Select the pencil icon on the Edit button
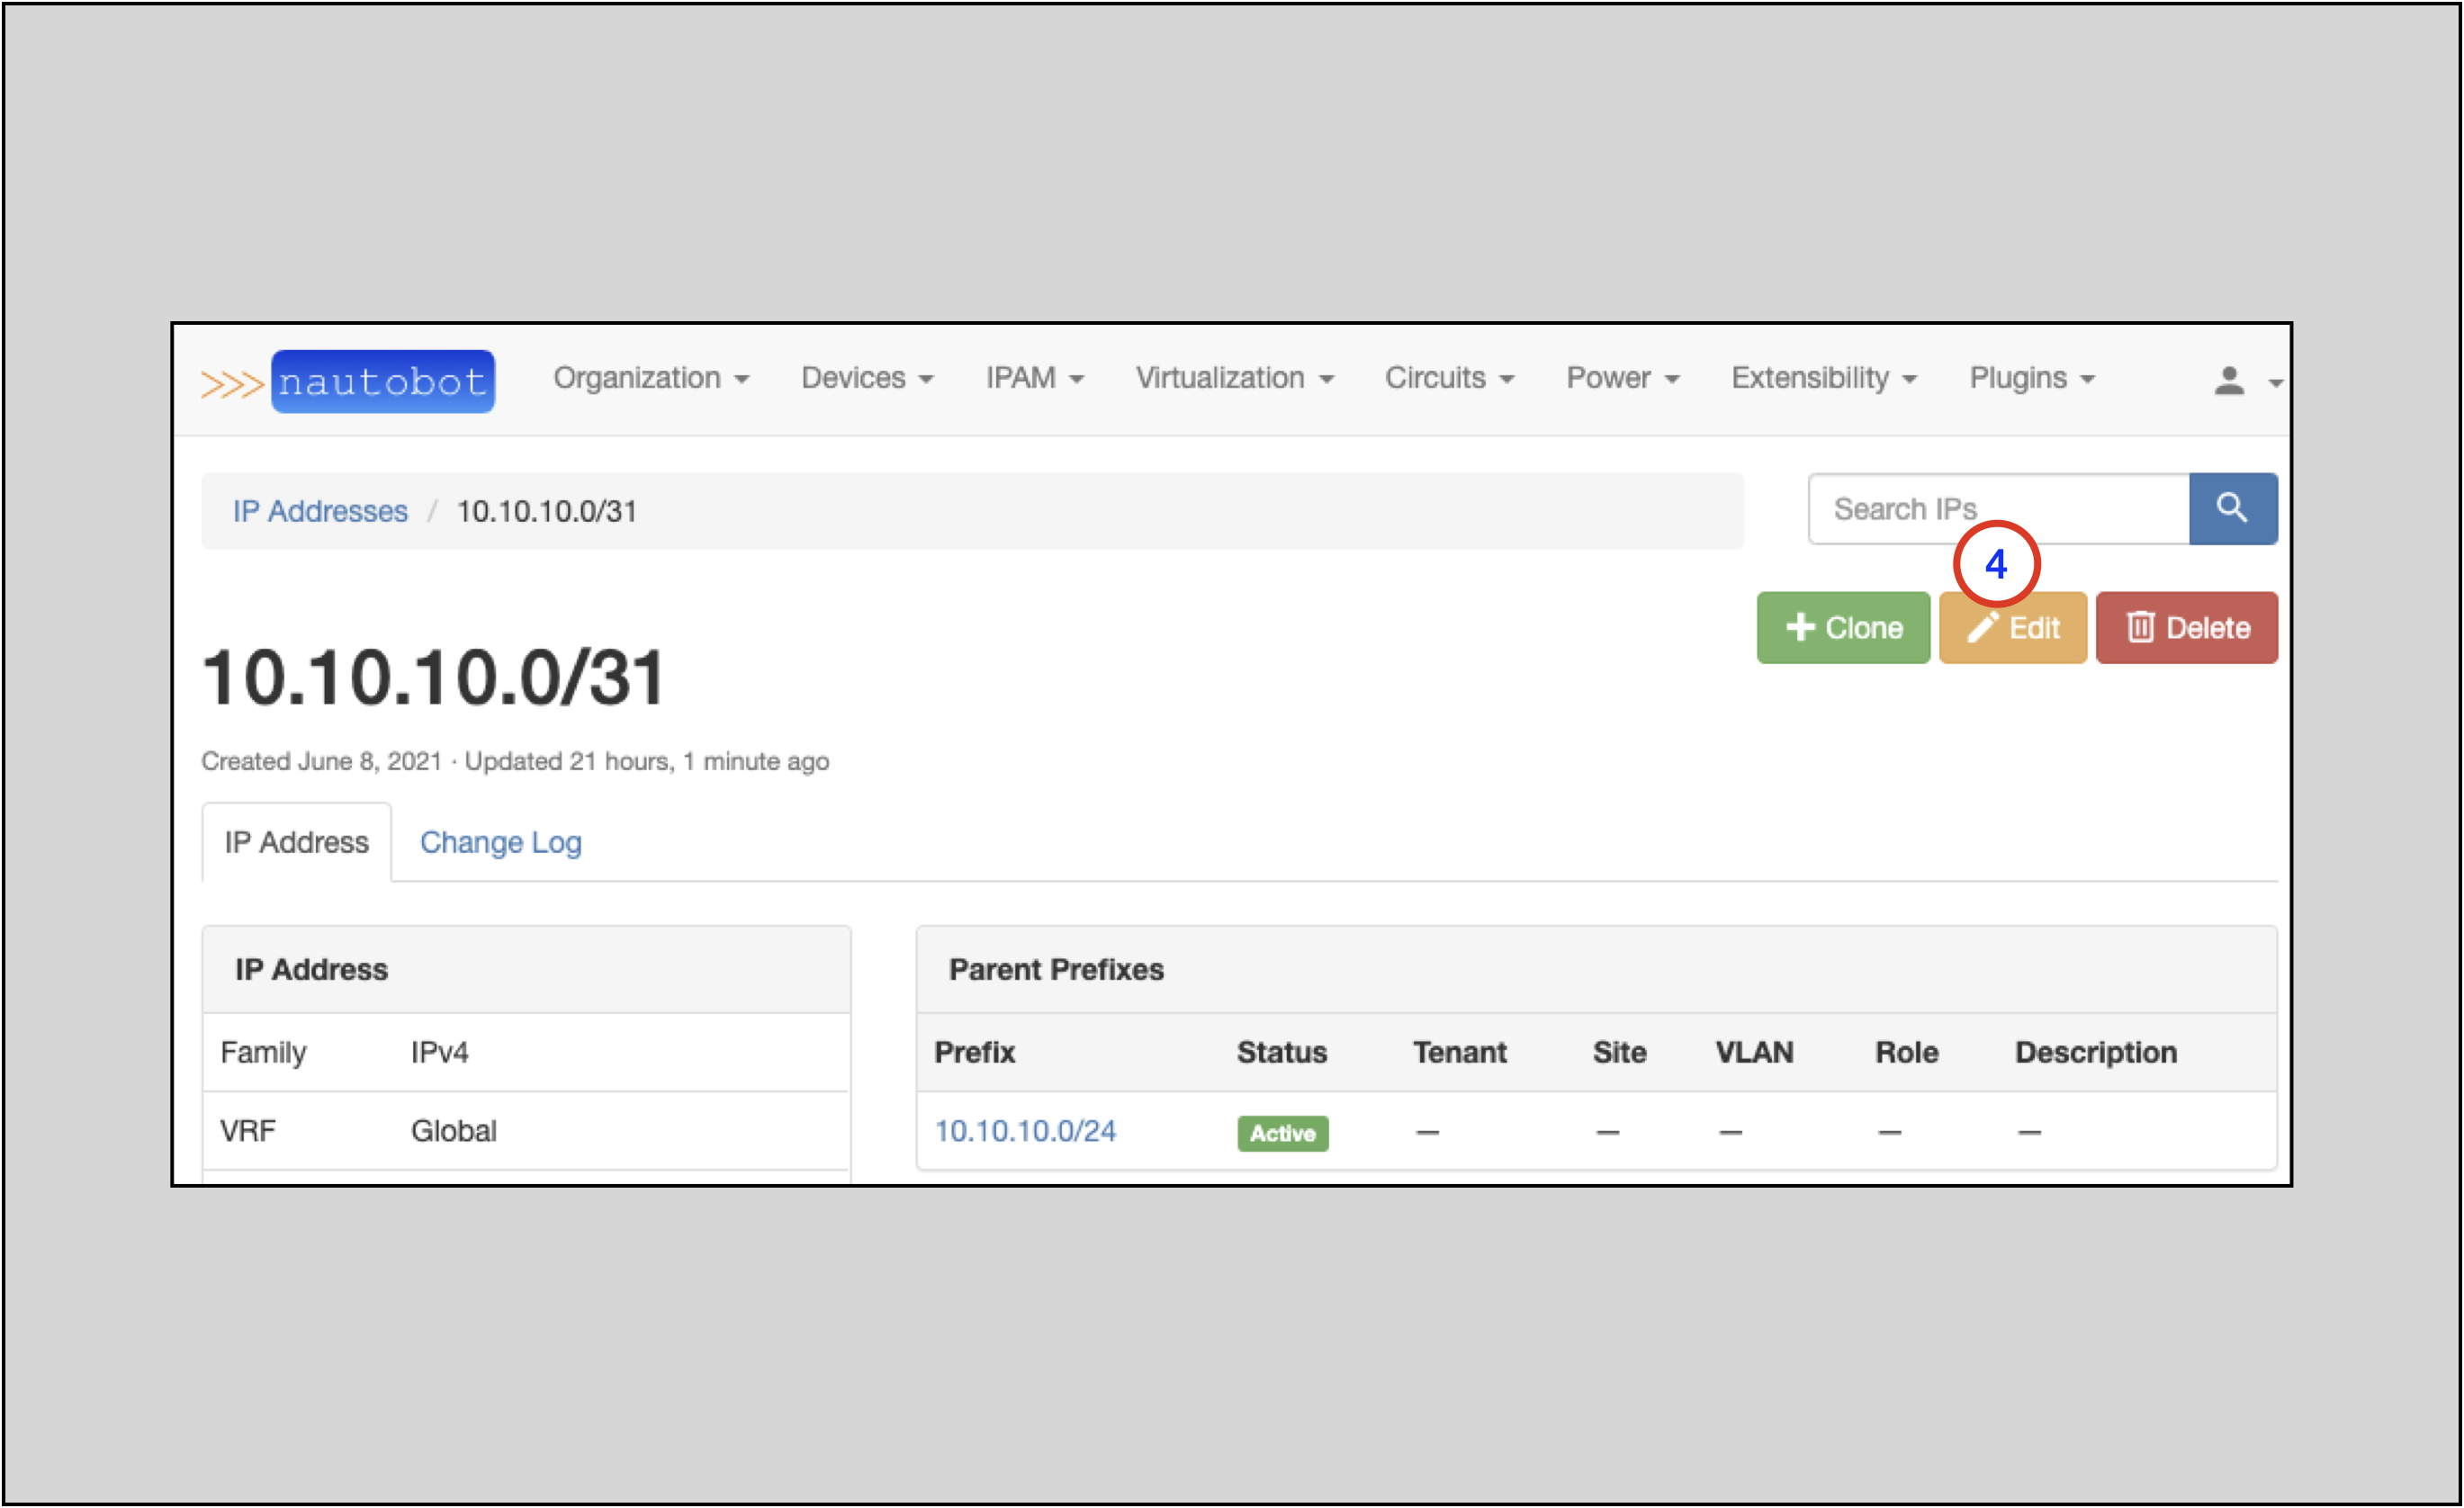The image size is (2464, 1508). pos(1983,627)
